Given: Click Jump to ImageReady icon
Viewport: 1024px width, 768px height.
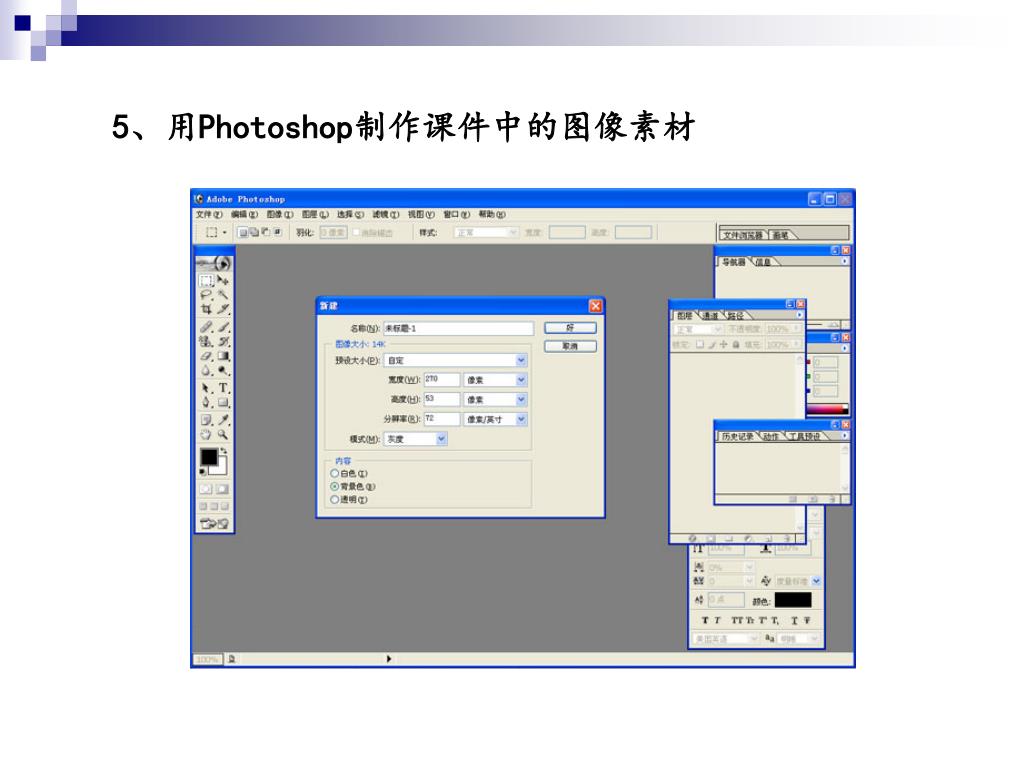Looking at the screenshot, I should pos(214,523).
